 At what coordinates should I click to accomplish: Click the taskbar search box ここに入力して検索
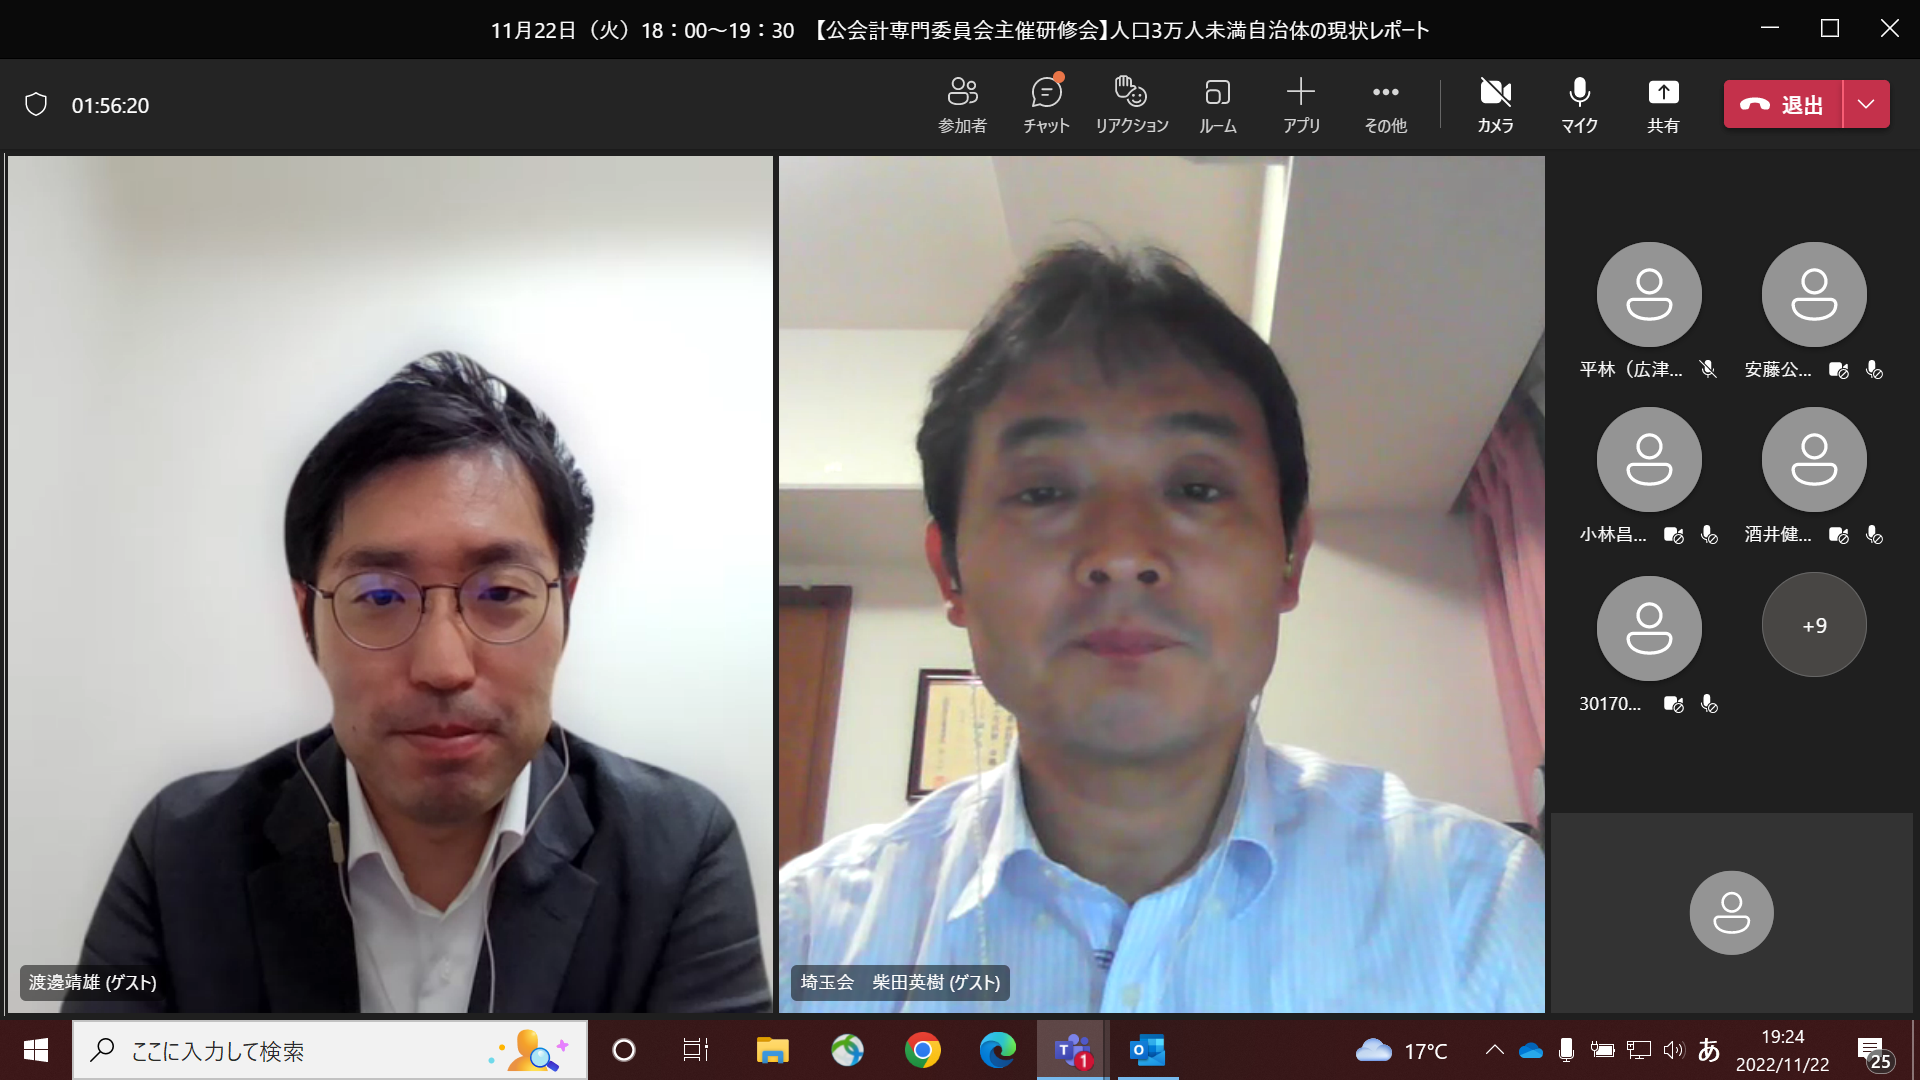coord(330,1050)
